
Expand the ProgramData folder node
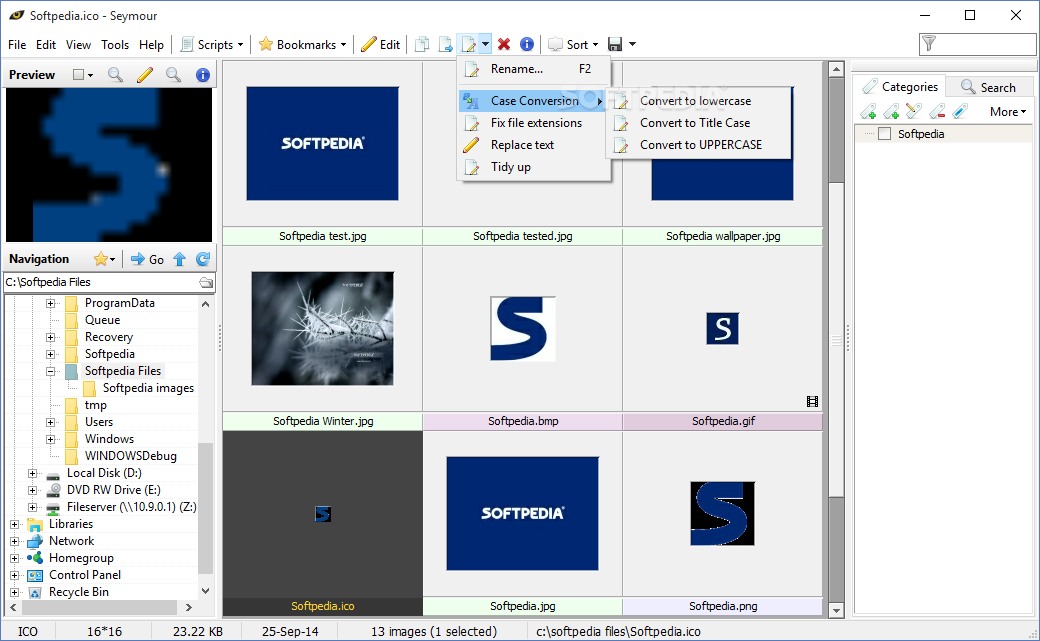coord(50,303)
